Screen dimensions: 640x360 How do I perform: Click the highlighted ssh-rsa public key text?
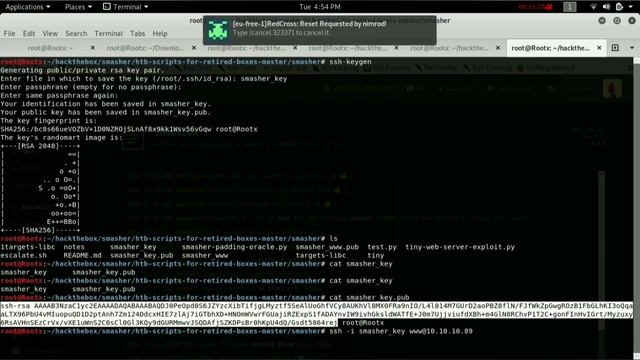click(x=316, y=314)
